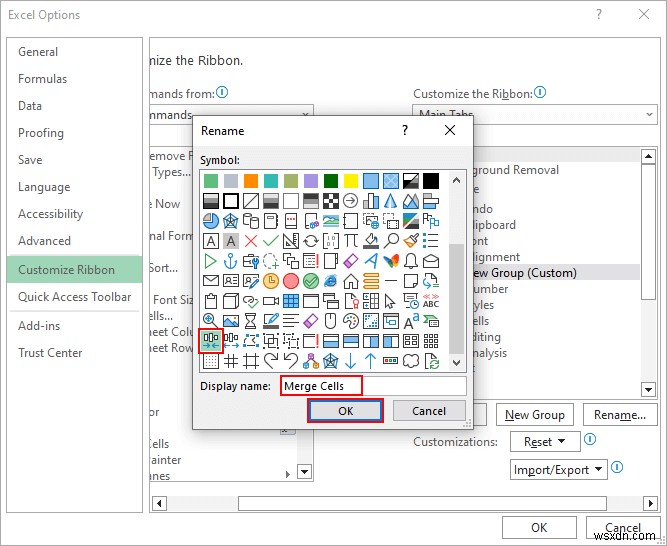Go to the Accessibility category

coord(50,214)
